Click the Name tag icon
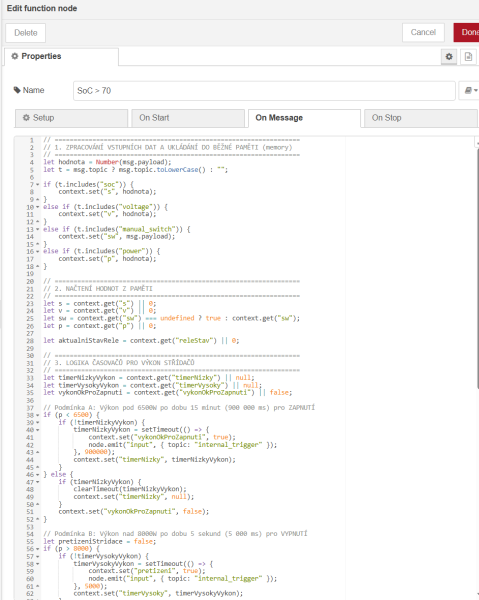The height and width of the screenshot is (600, 479). [x=17, y=90]
